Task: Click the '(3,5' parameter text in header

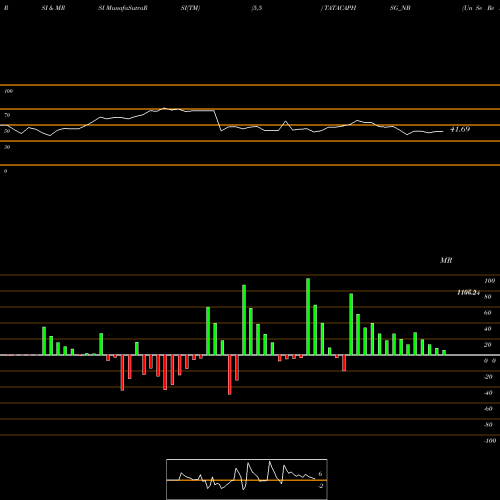Action: tap(257, 8)
